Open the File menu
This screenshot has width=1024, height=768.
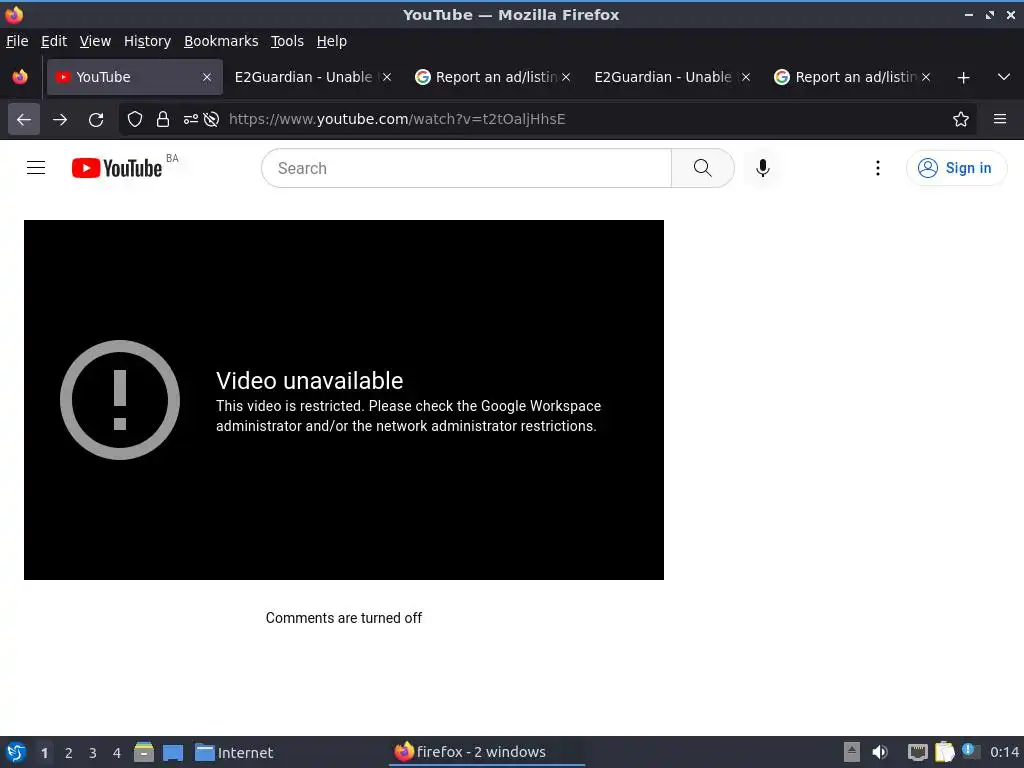pos(17,41)
